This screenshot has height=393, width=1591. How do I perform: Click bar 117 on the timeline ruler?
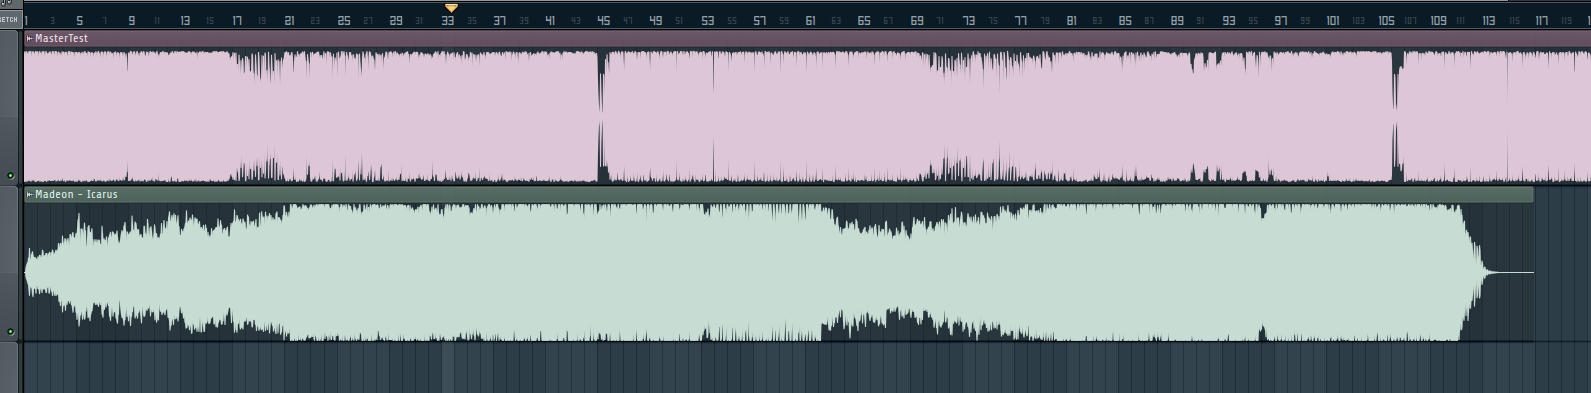coord(1542,20)
